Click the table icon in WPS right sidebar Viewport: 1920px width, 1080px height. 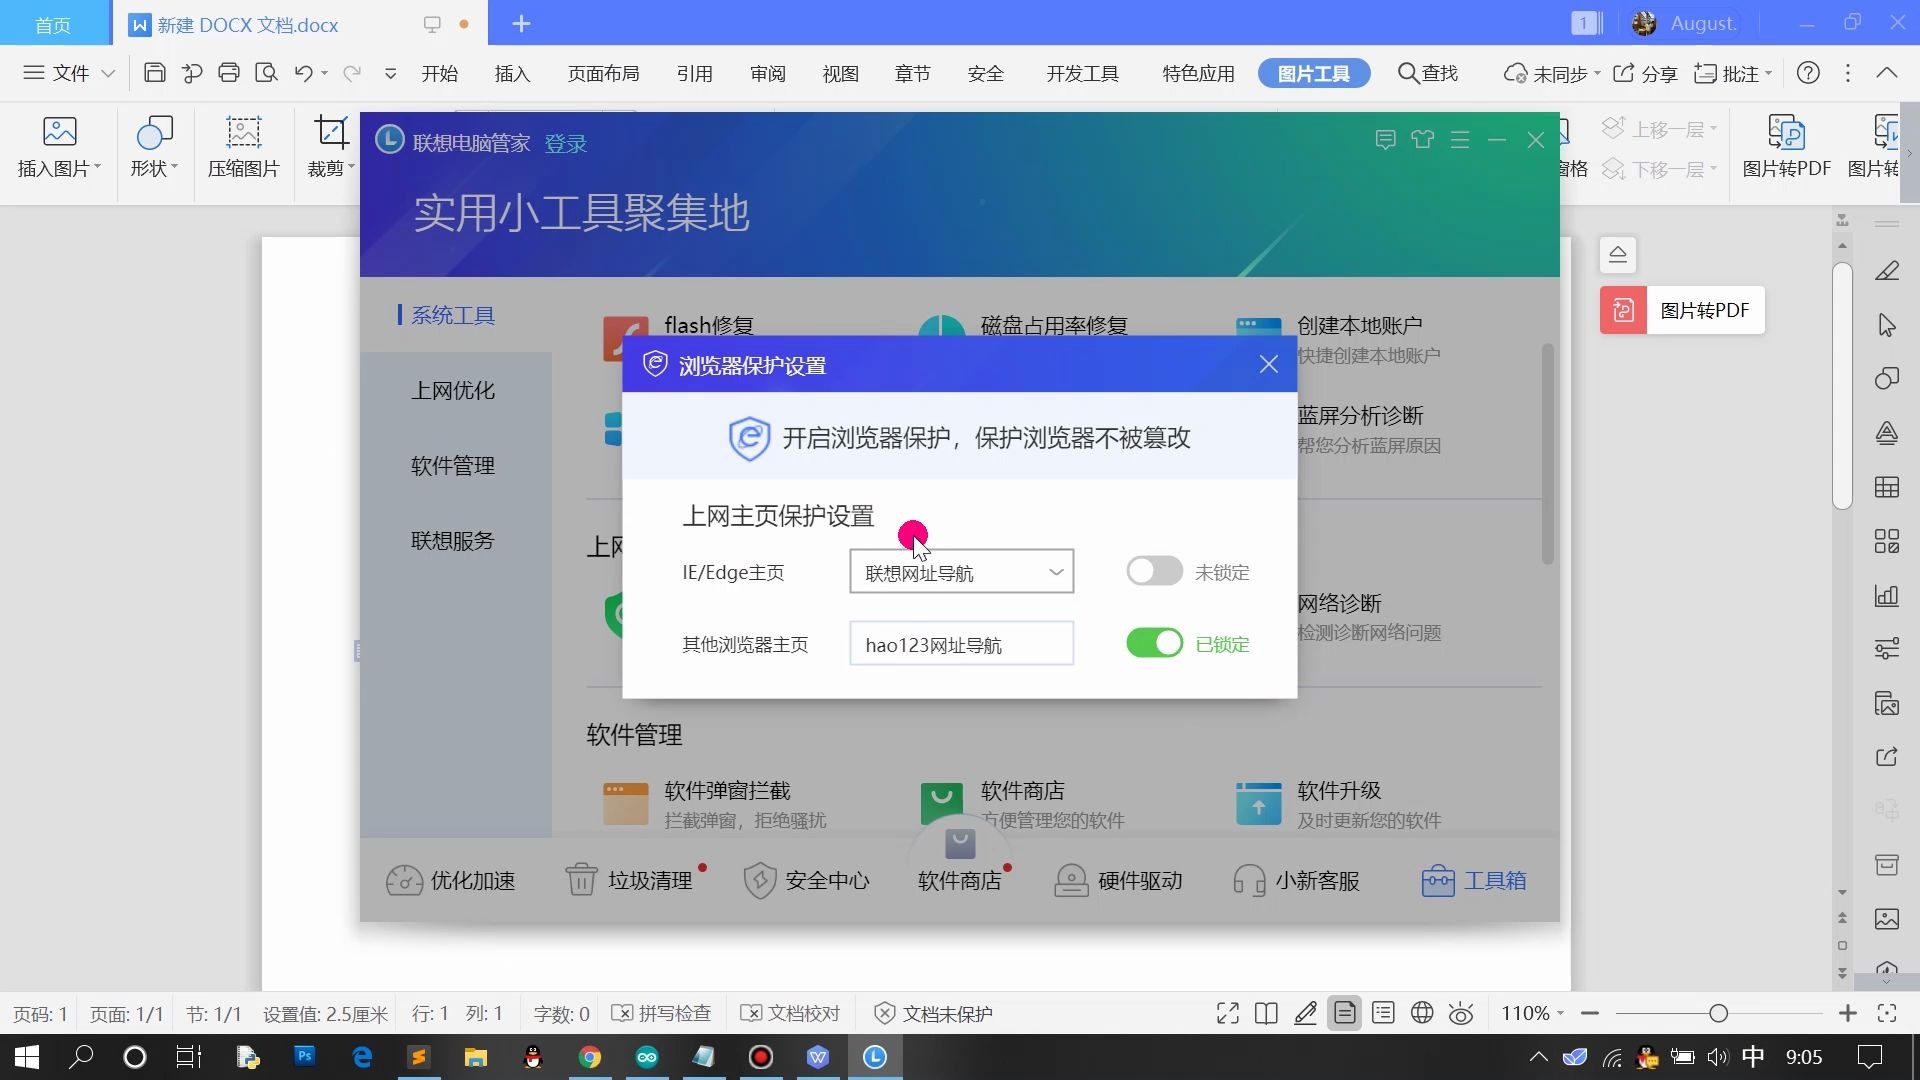(1887, 487)
